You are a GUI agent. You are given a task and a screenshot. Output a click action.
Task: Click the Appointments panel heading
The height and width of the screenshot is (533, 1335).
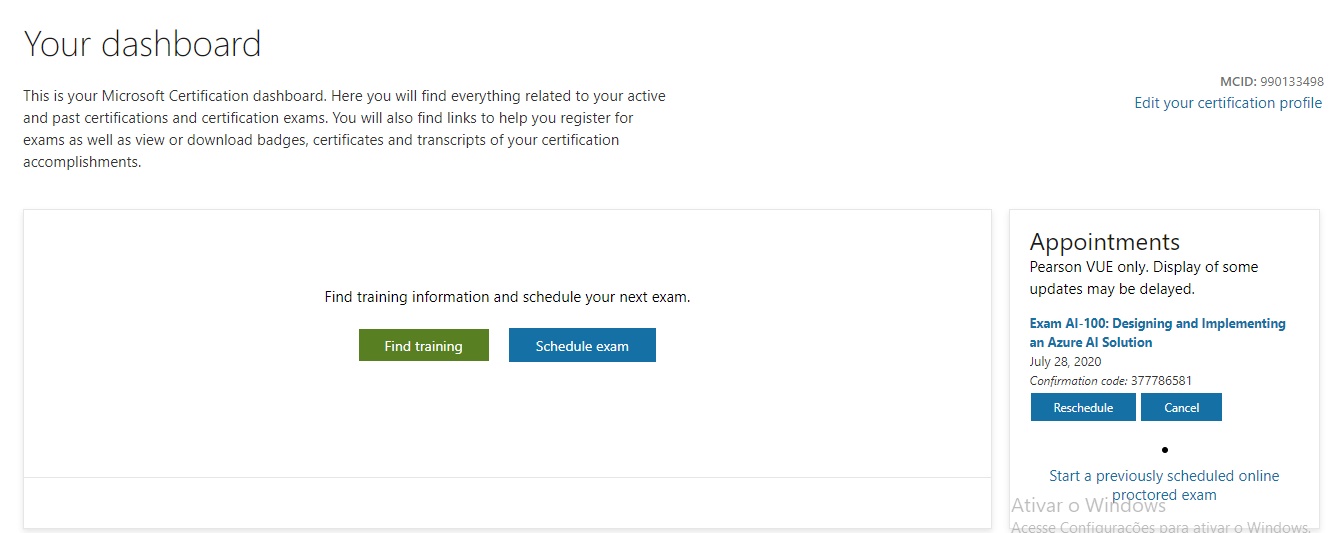1104,242
